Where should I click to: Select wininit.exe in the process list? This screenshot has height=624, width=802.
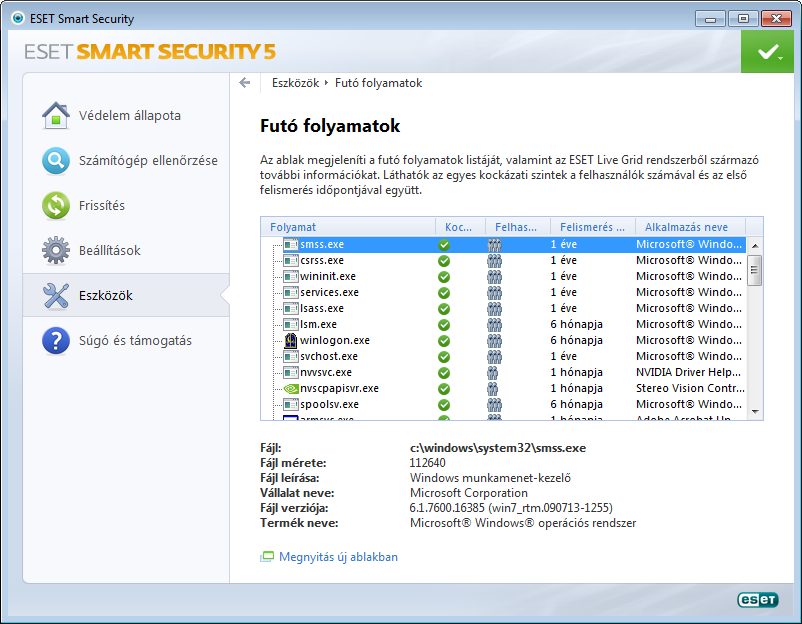[x=503, y=276]
